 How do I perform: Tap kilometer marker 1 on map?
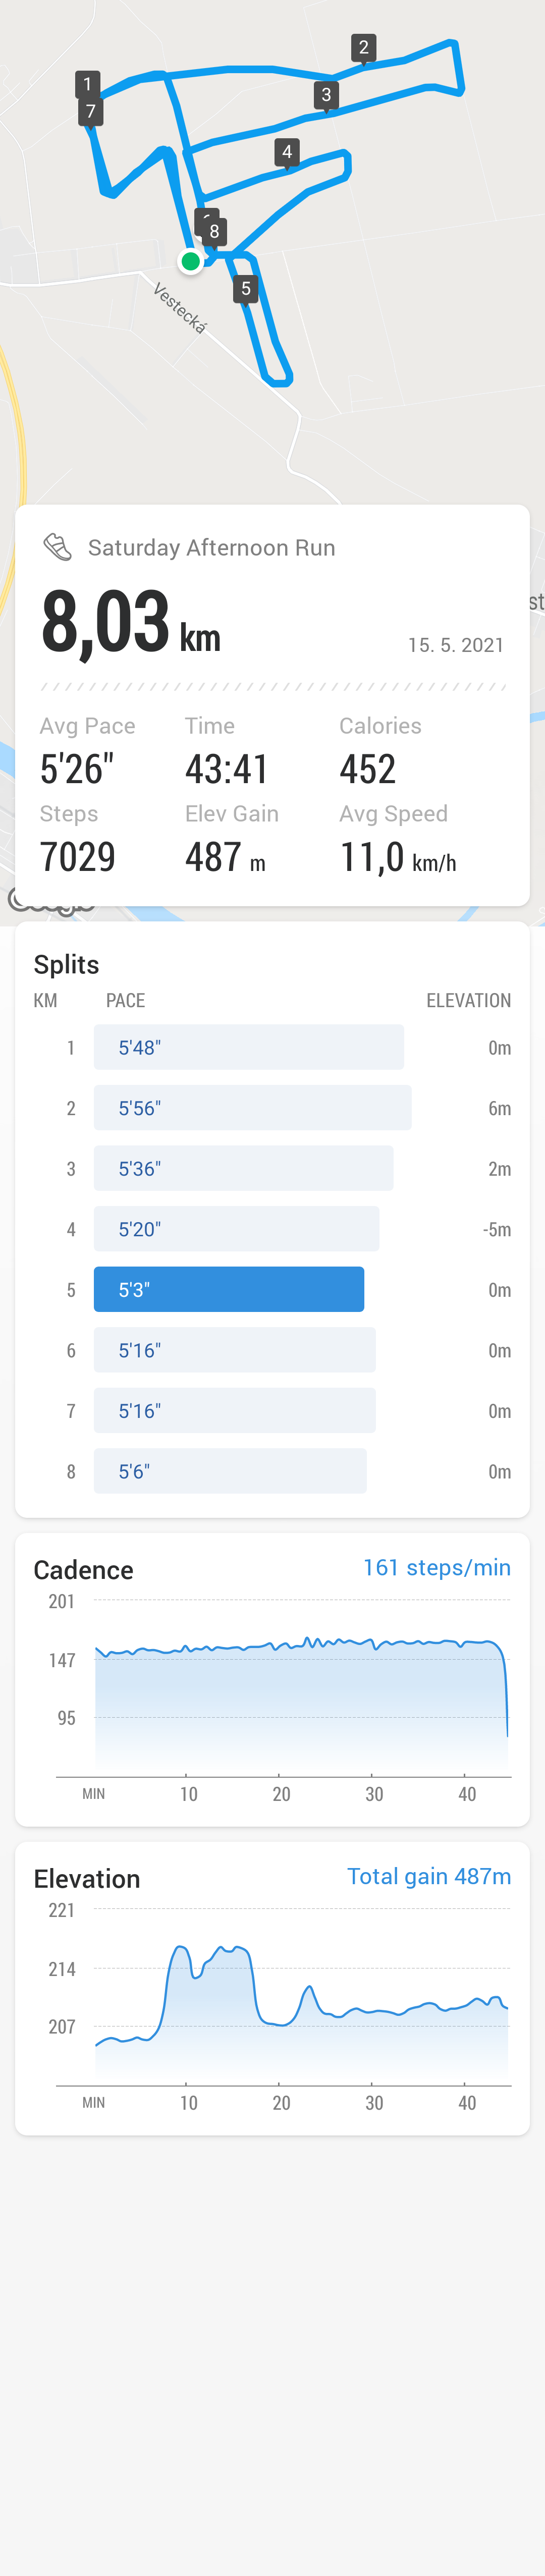87,84
